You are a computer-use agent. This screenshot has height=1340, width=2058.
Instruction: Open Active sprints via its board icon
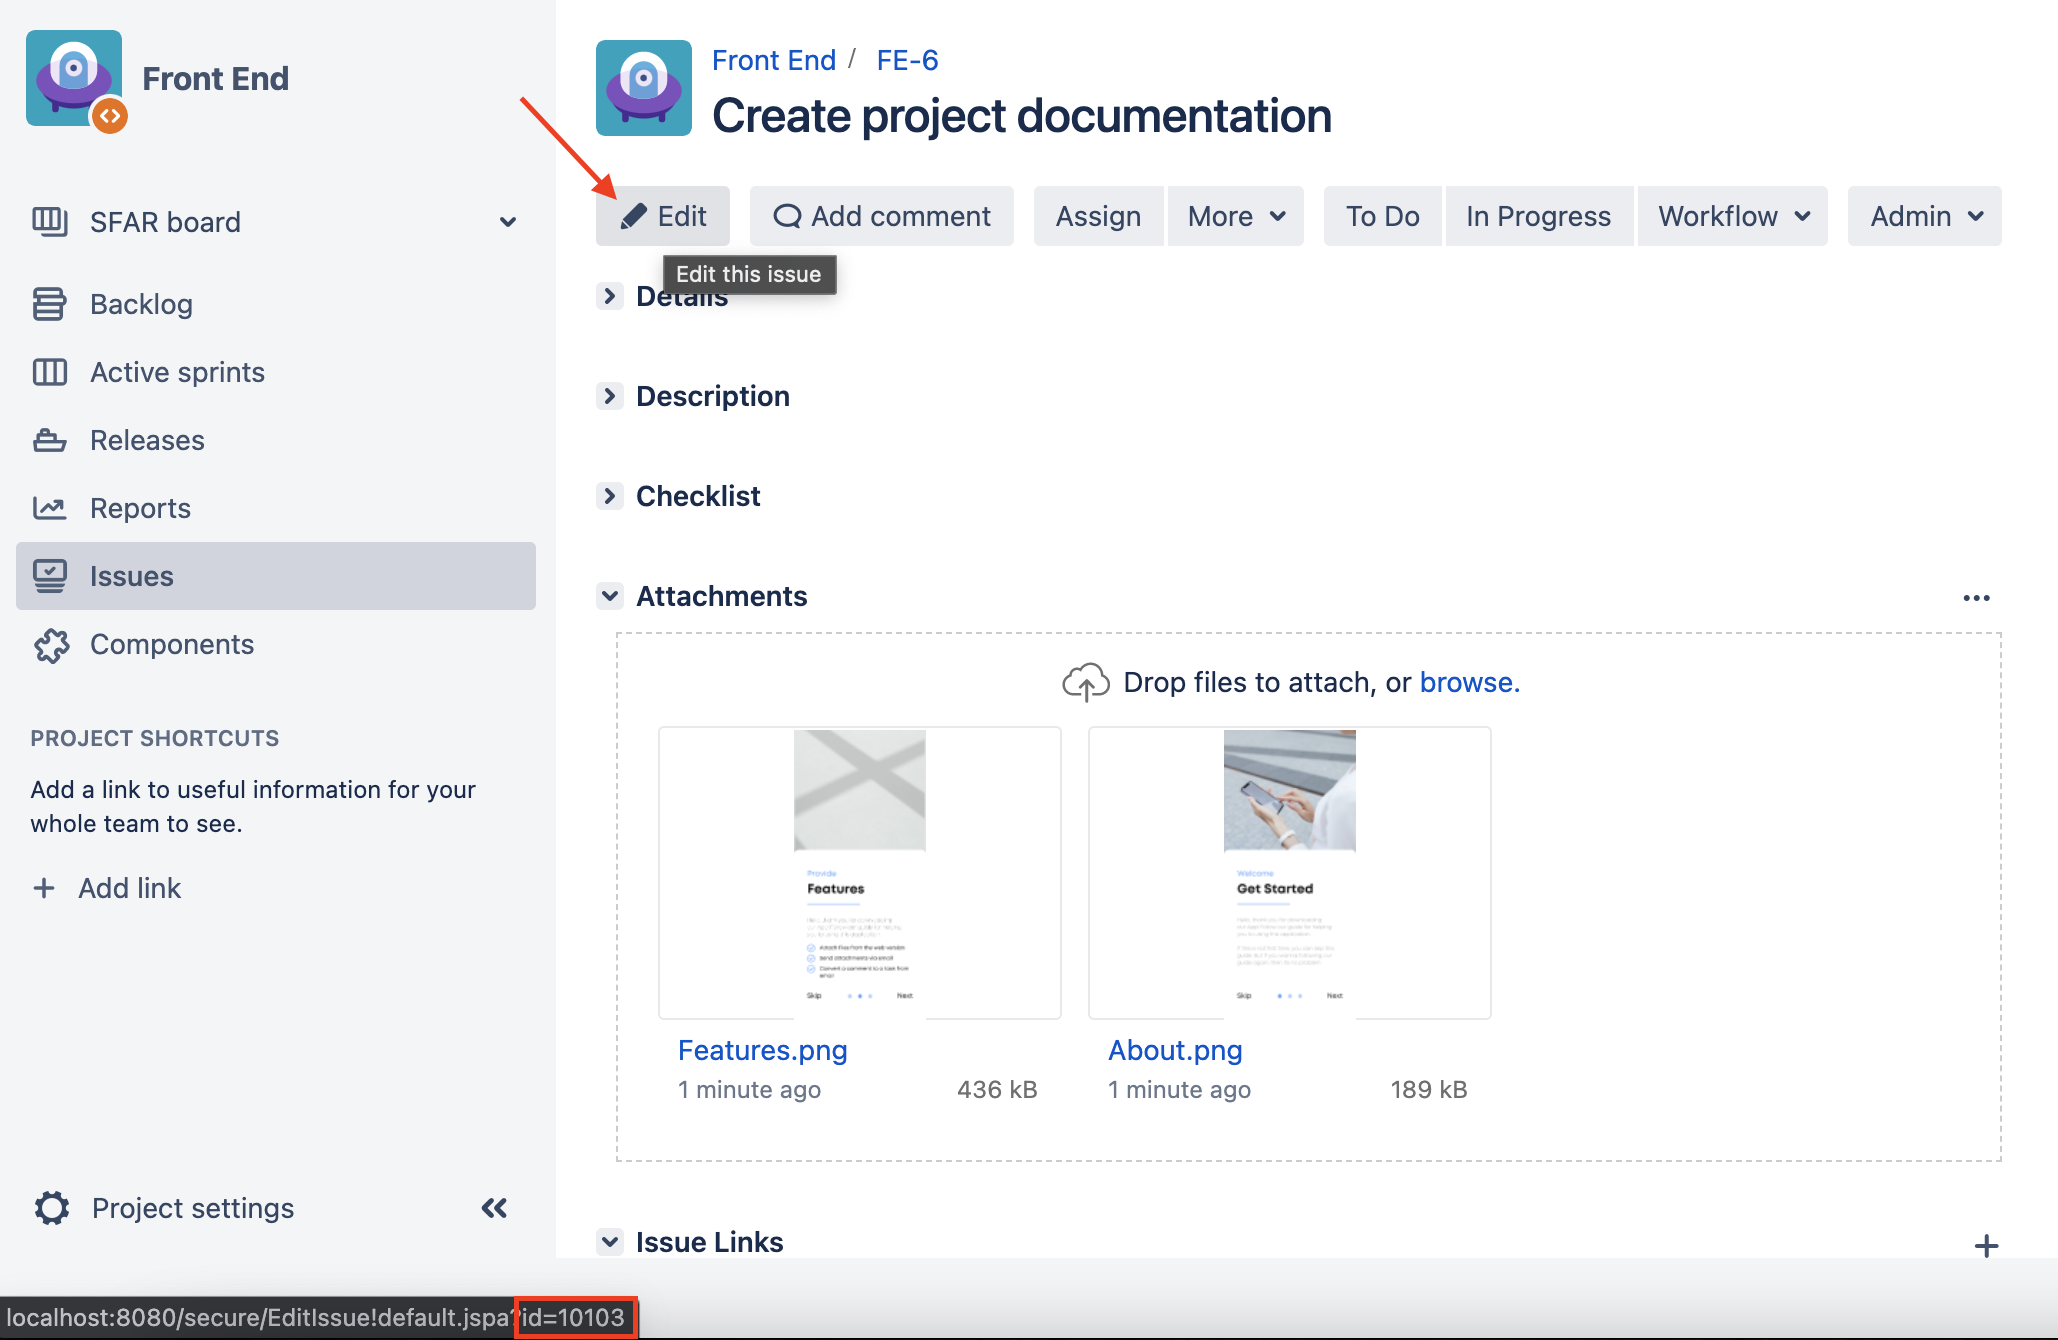49,372
